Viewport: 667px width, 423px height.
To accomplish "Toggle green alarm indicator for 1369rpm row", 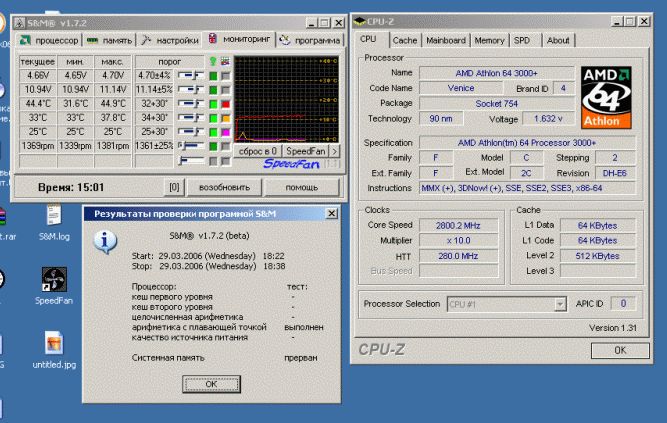I will point(213,146).
